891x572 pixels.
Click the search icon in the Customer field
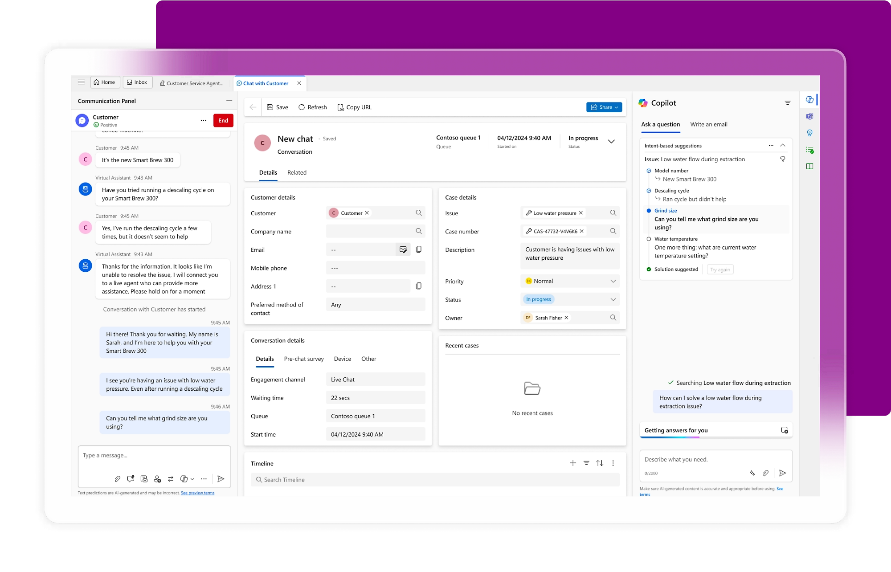click(419, 213)
